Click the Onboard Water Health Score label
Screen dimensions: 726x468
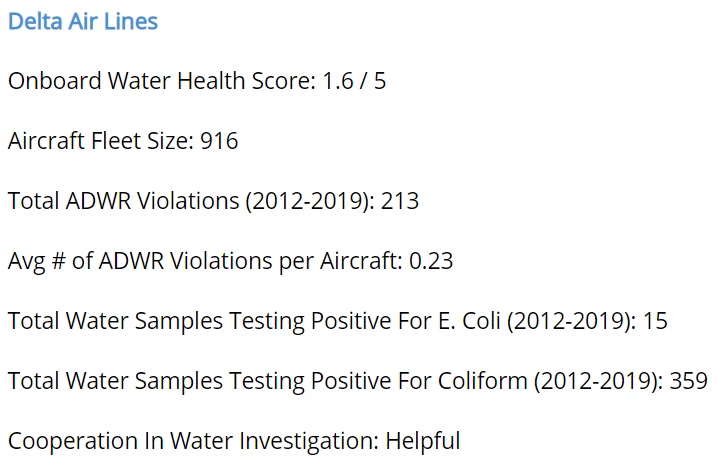pyautogui.click(x=160, y=81)
